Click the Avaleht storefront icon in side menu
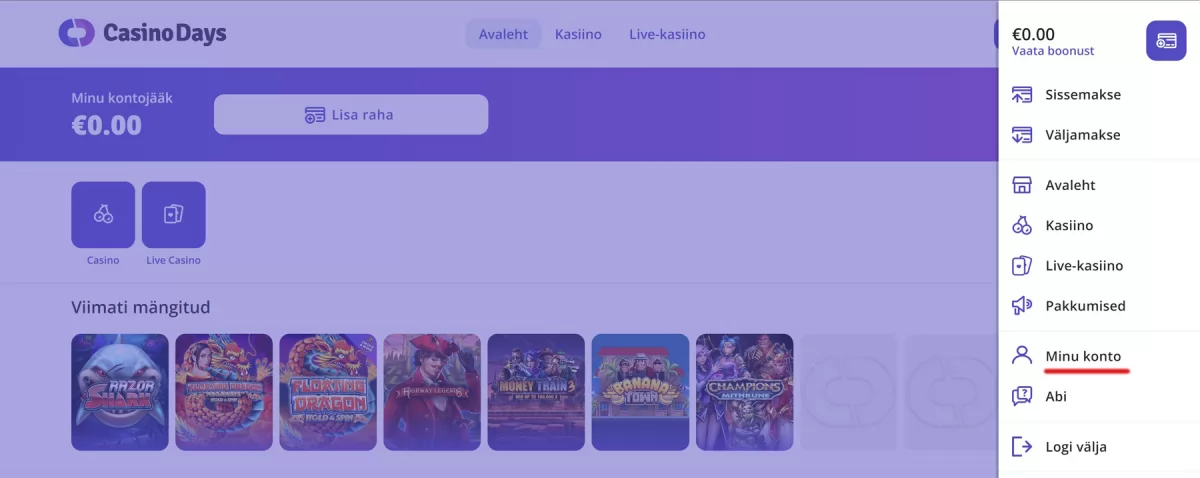The height and width of the screenshot is (478, 1200). 1022,185
